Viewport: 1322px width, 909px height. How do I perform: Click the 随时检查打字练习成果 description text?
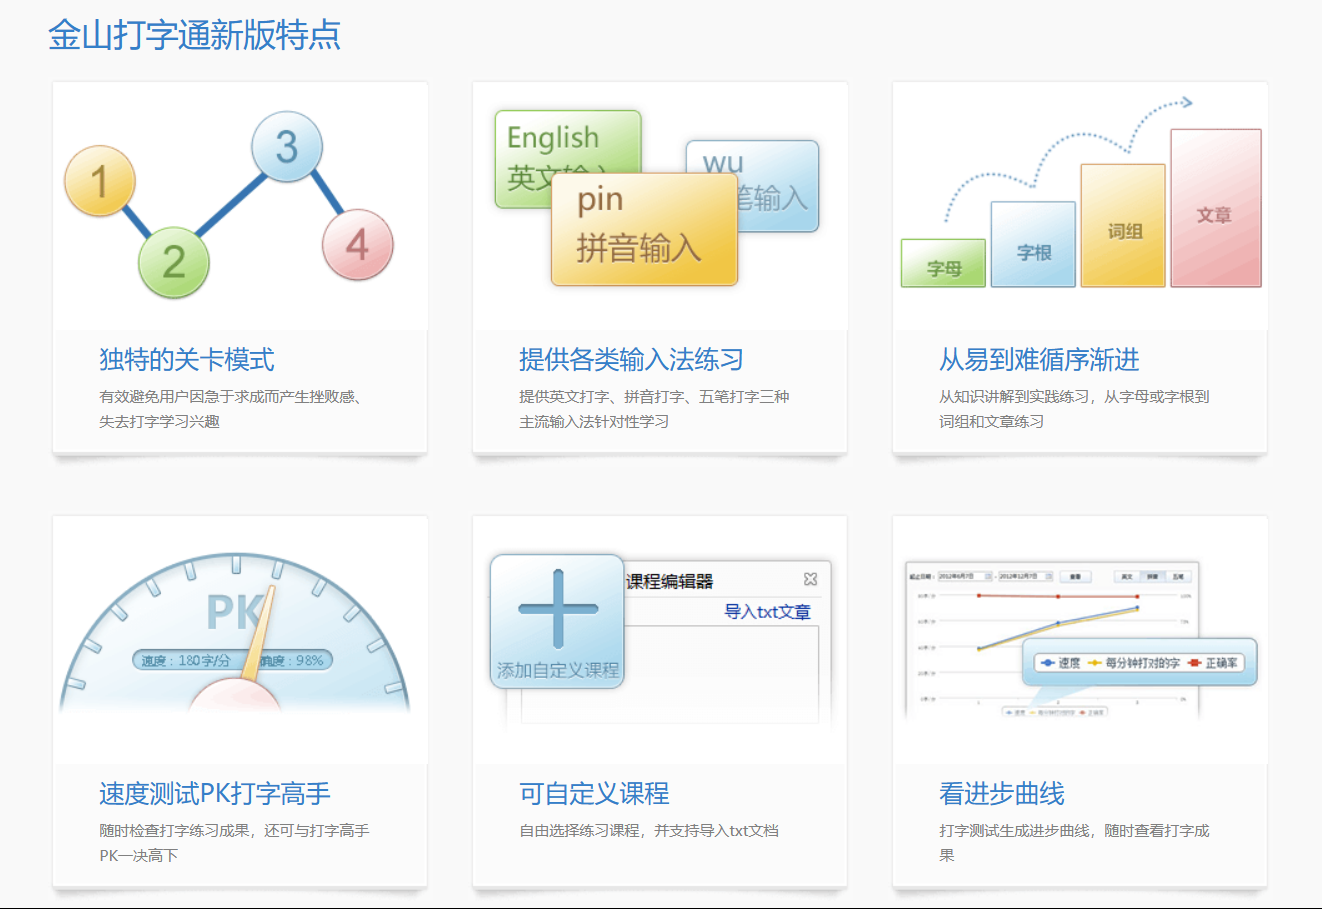pos(234,843)
